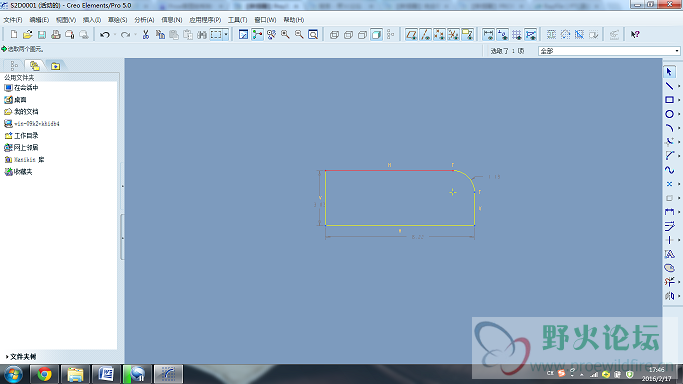Image resolution: width=683 pixels, height=384 pixels.
Task: Toggle dimension display in sketch
Action: click(x=488, y=34)
